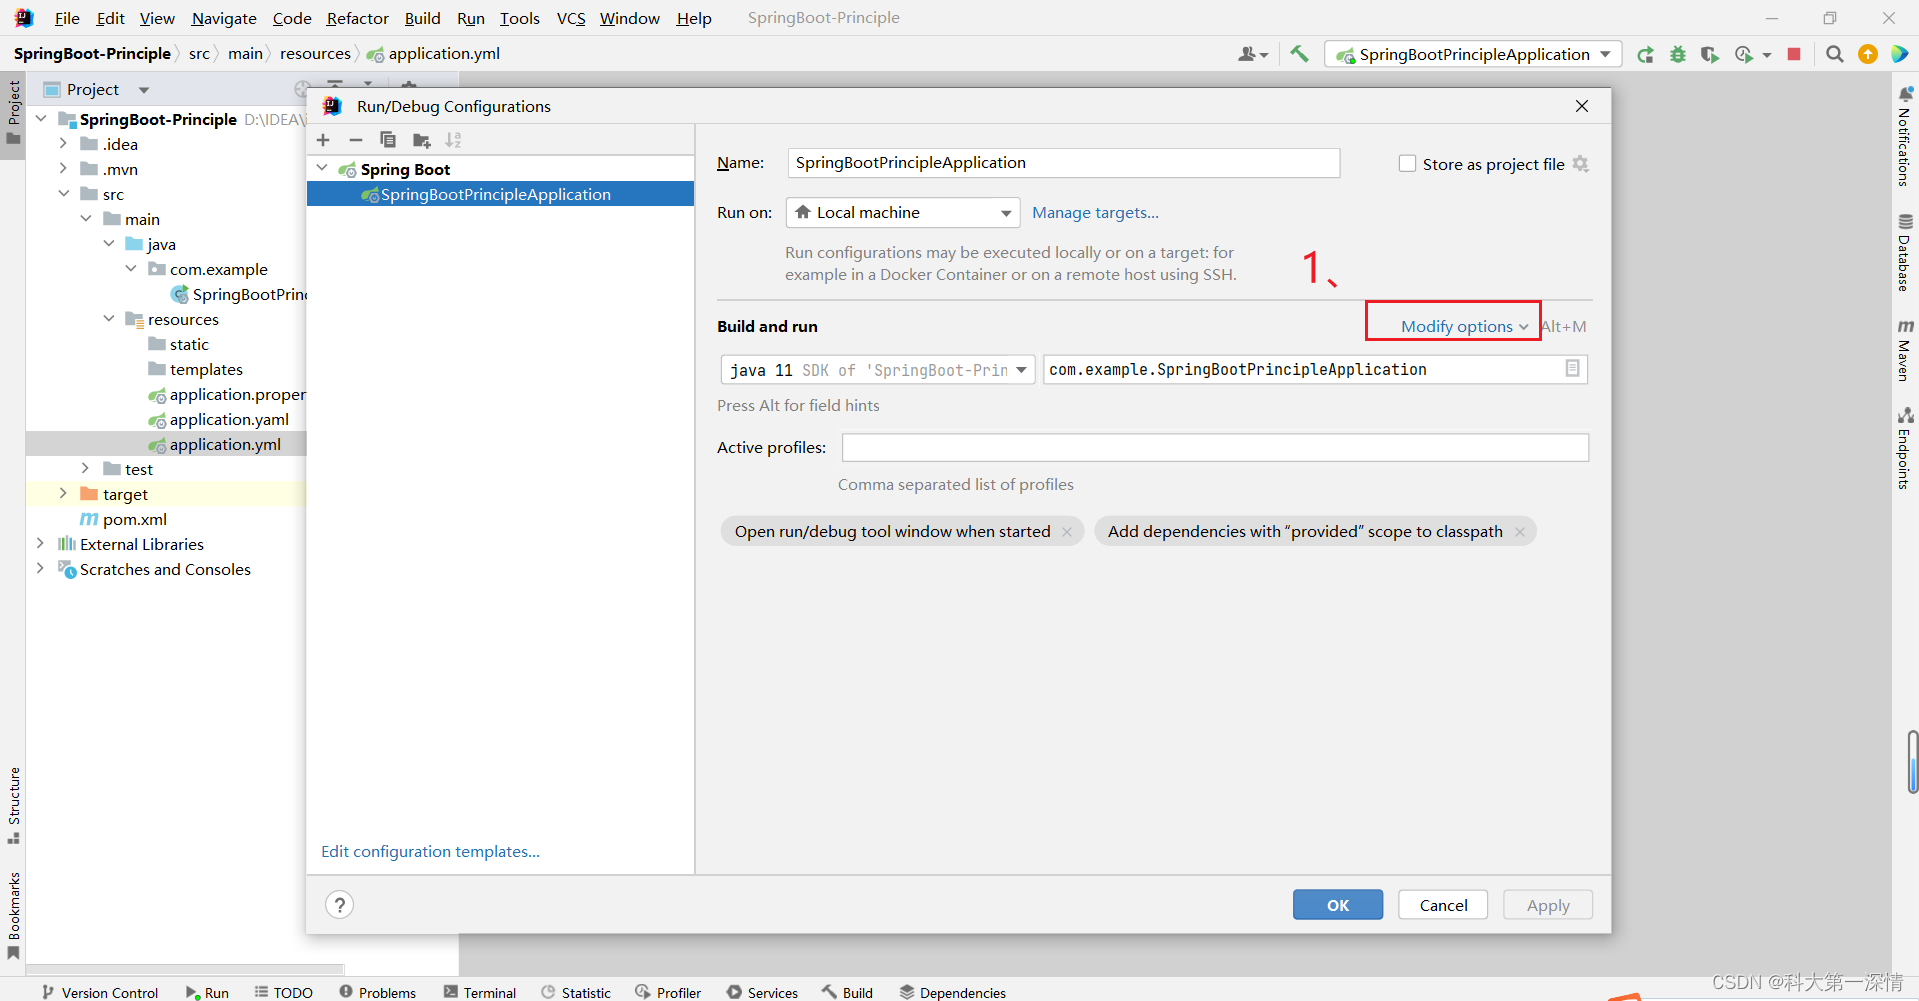The width and height of the screenshot is (1919, 1001).
Task: Save configuration to folder icon
Action: [422, 140]
